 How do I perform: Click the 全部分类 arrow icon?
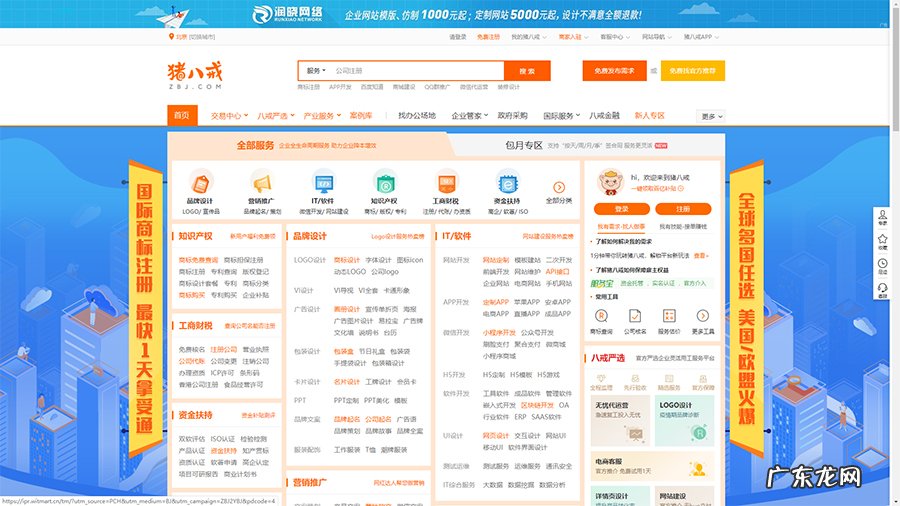559,187
